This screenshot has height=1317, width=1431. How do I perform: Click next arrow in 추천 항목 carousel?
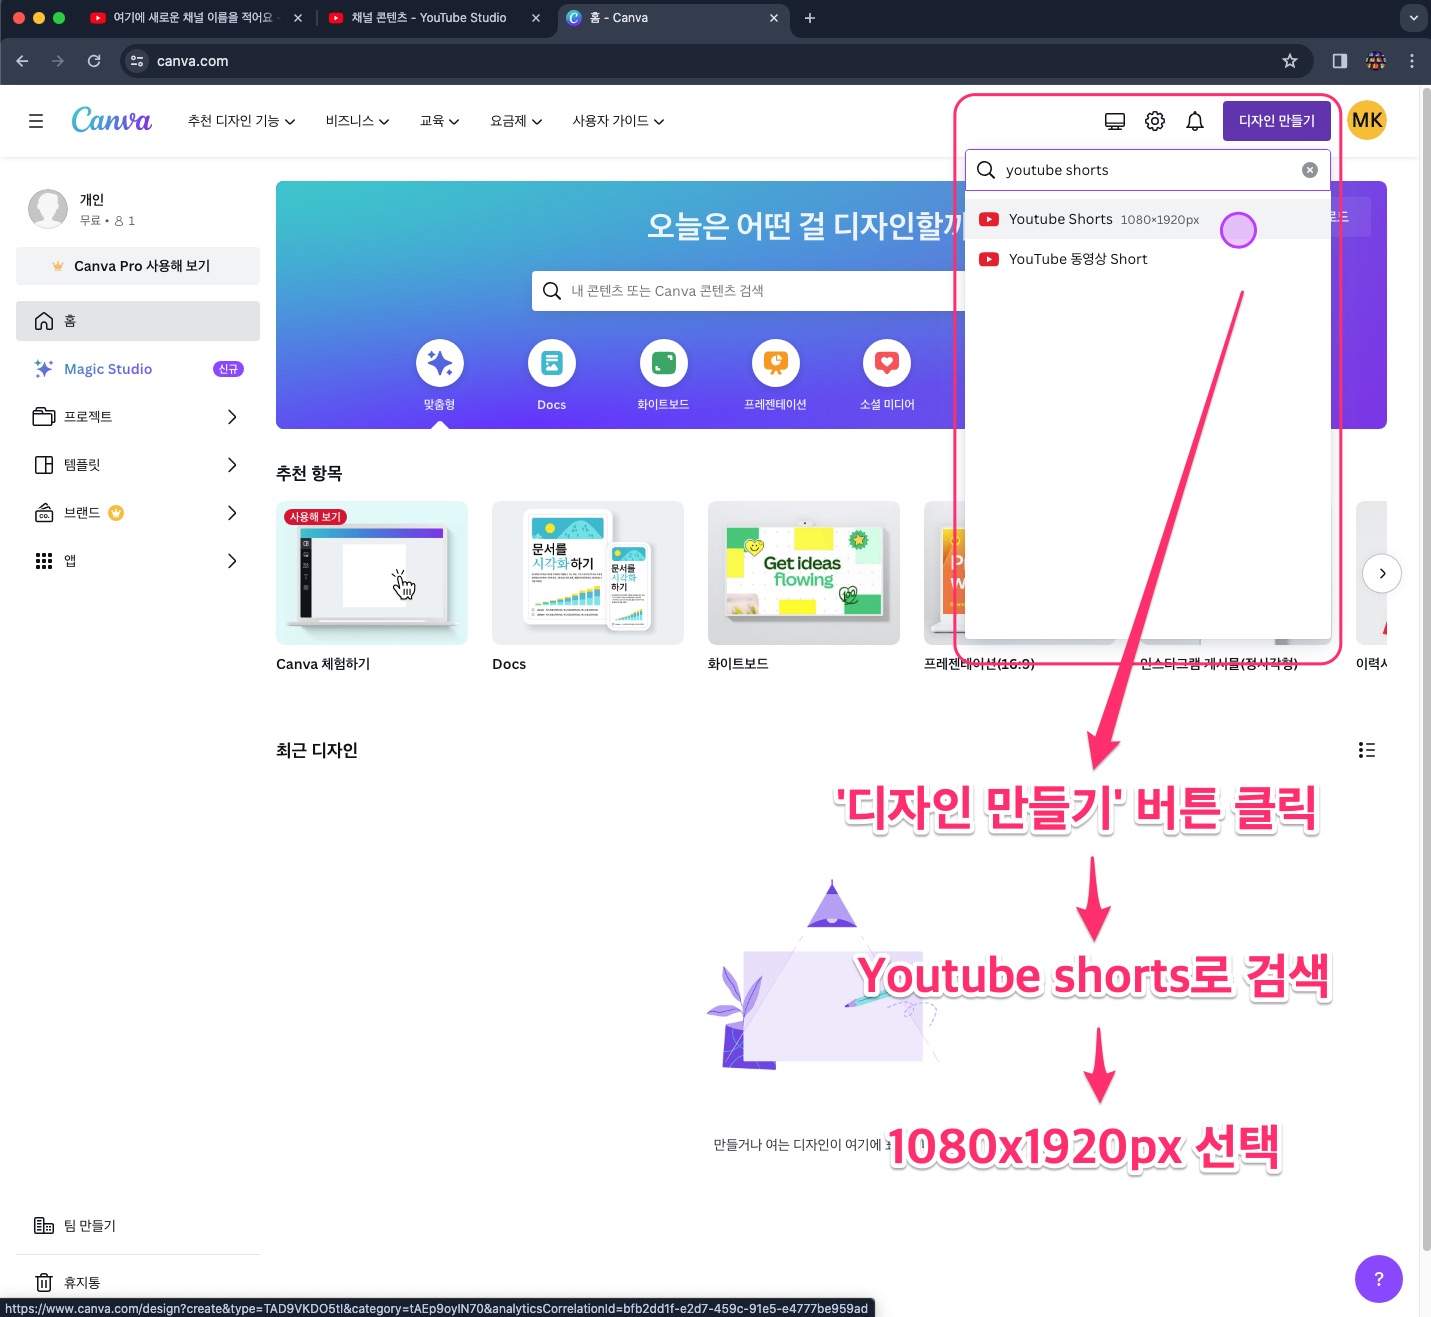(x=1382, y=574)
